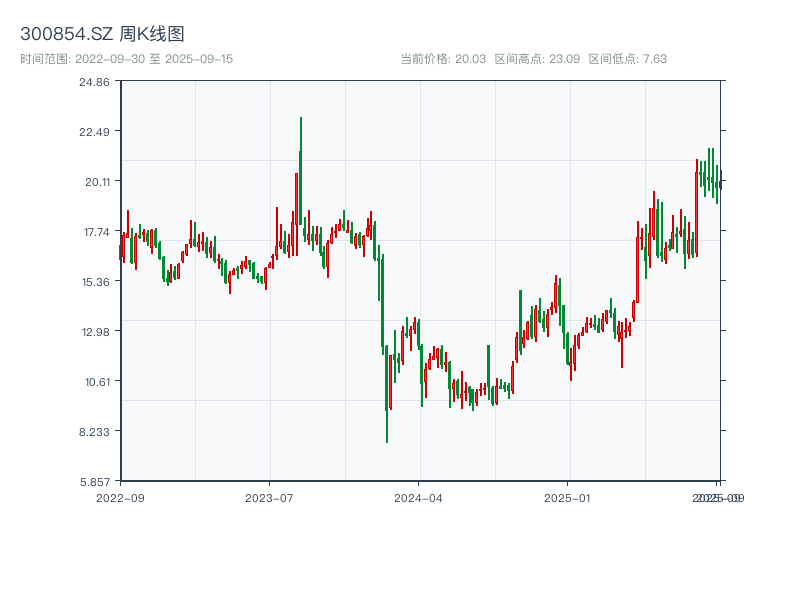The width and height of the screenshot is (800, 600).
Task: Click the 15.36 y-axis price label
Action: click(94, 282)
